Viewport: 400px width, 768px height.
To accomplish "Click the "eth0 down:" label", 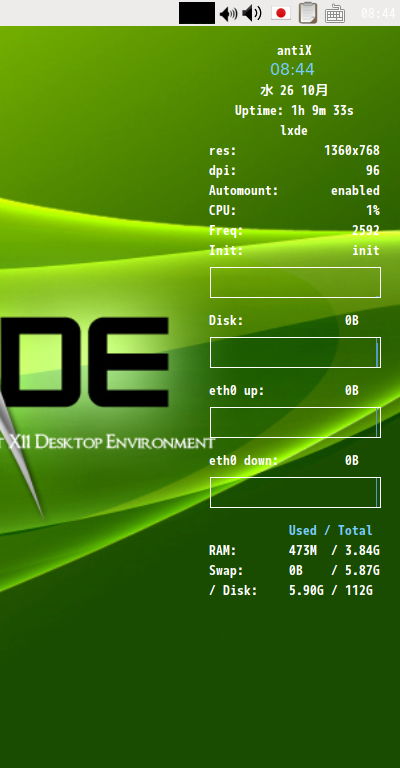I will pyautogui.click(x=244, y=461).
